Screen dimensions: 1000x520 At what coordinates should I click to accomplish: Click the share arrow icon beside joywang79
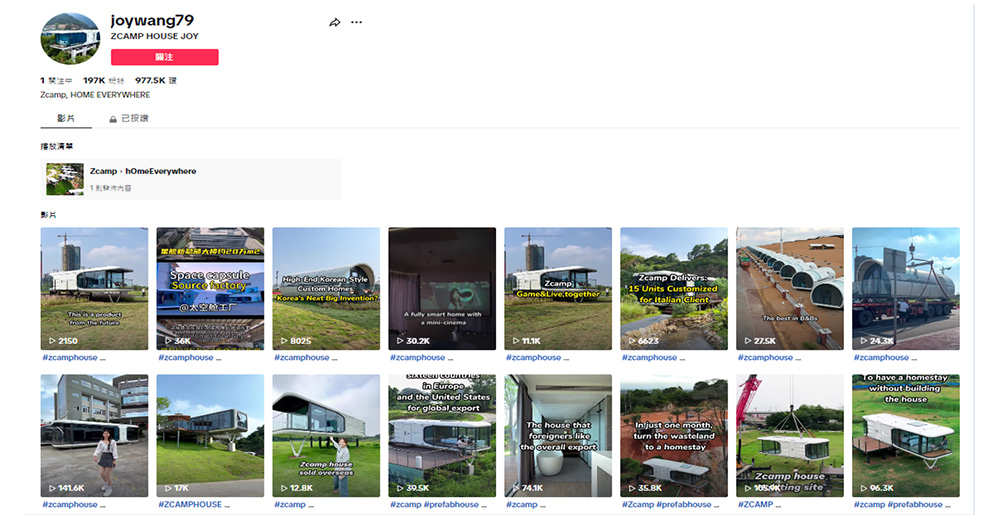(x=334, y=22)
